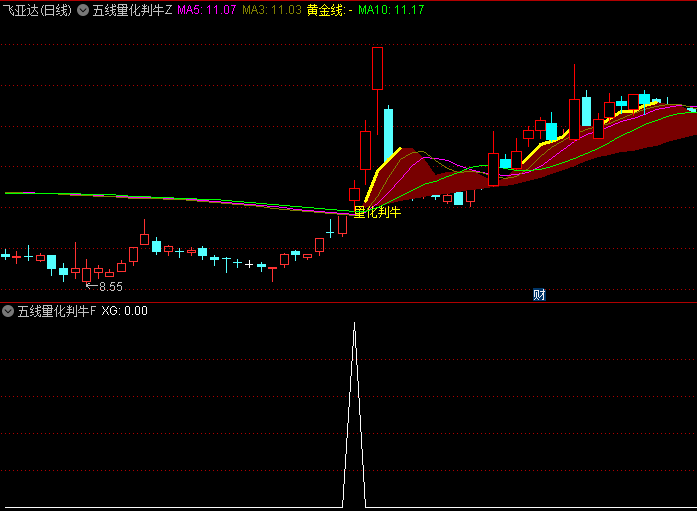The image size is (697, 511).
Task: Select the tallest red candlestick at peak
Action: click(x=377, y=68)
